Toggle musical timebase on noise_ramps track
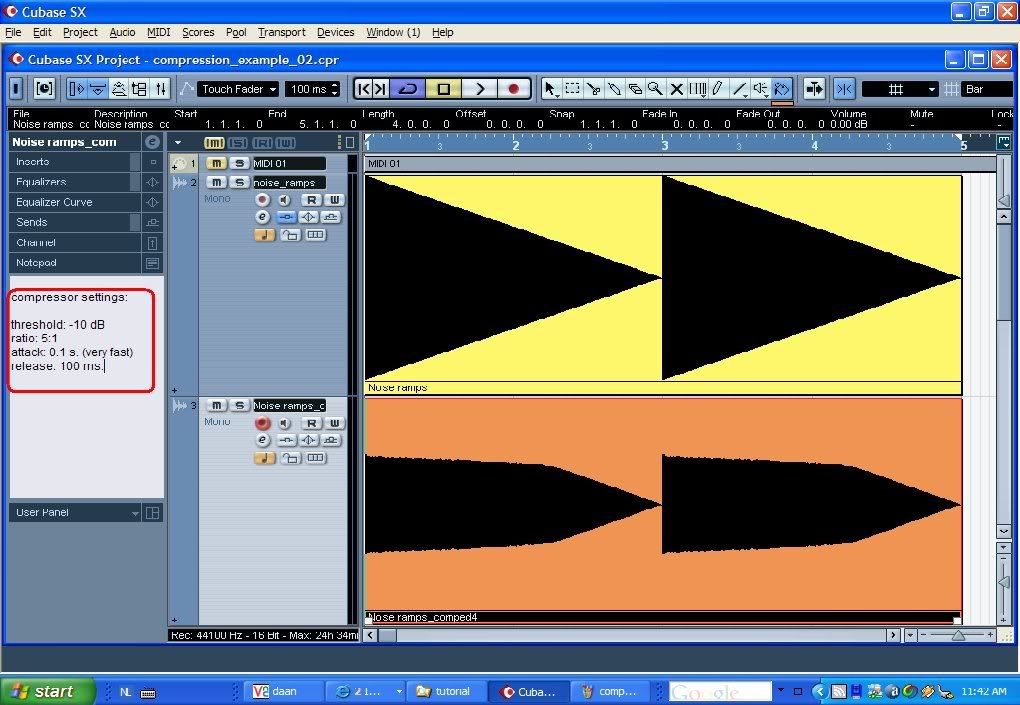The width and height of the screenshot is (1020, 705). 264,234
